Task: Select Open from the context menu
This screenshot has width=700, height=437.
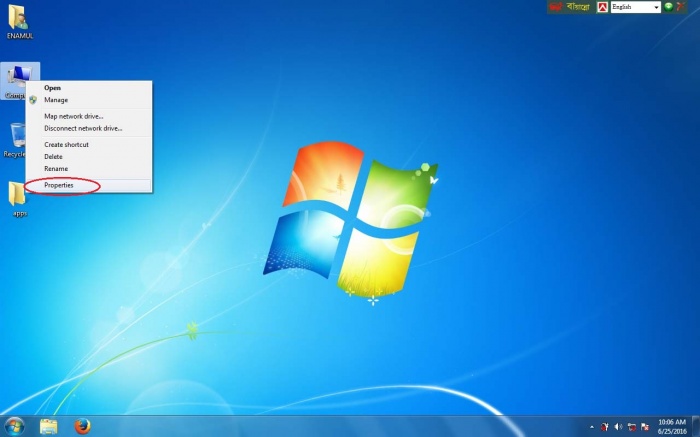Action: click(88, 88)
